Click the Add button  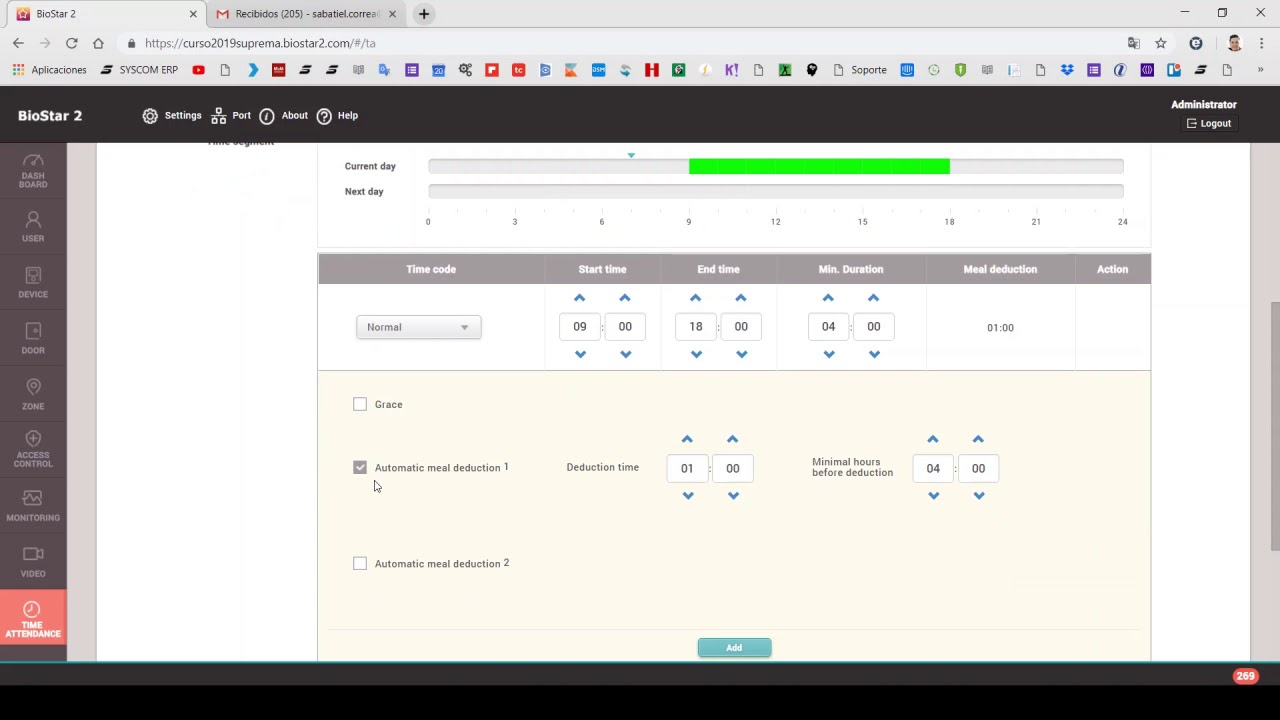click(x=734, y=647)
